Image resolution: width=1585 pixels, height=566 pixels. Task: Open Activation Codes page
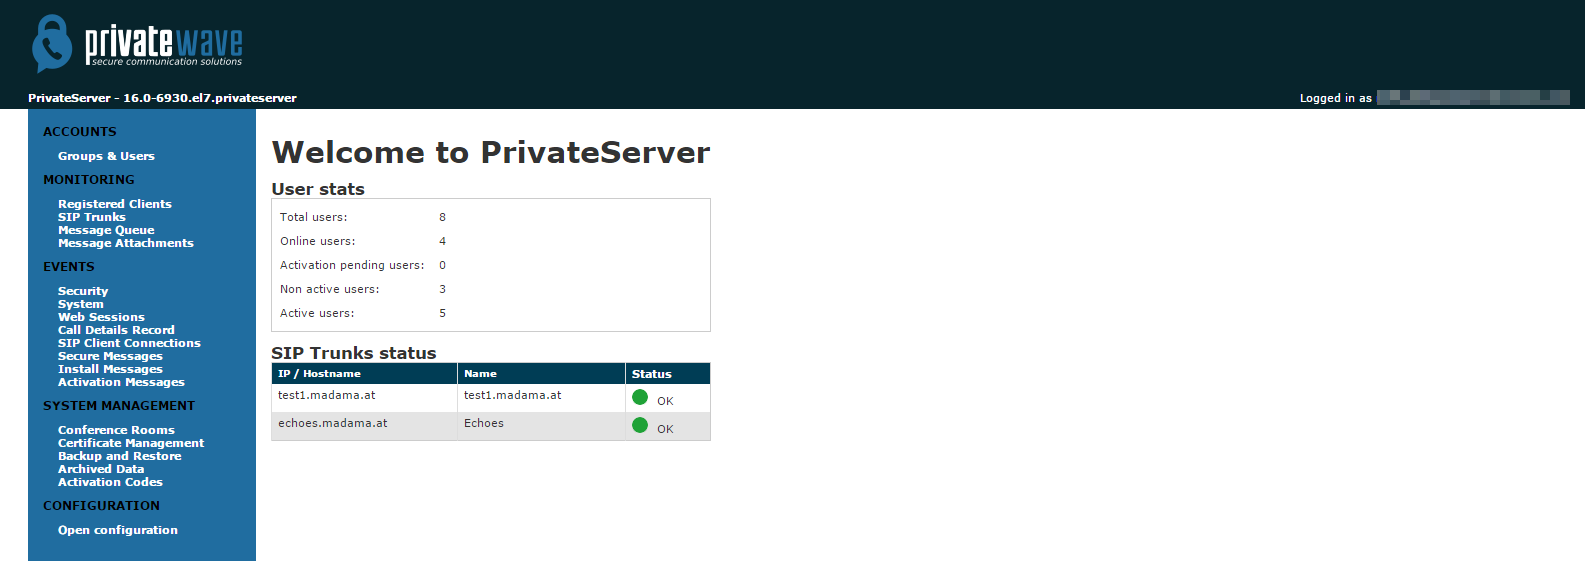point(110,482)
